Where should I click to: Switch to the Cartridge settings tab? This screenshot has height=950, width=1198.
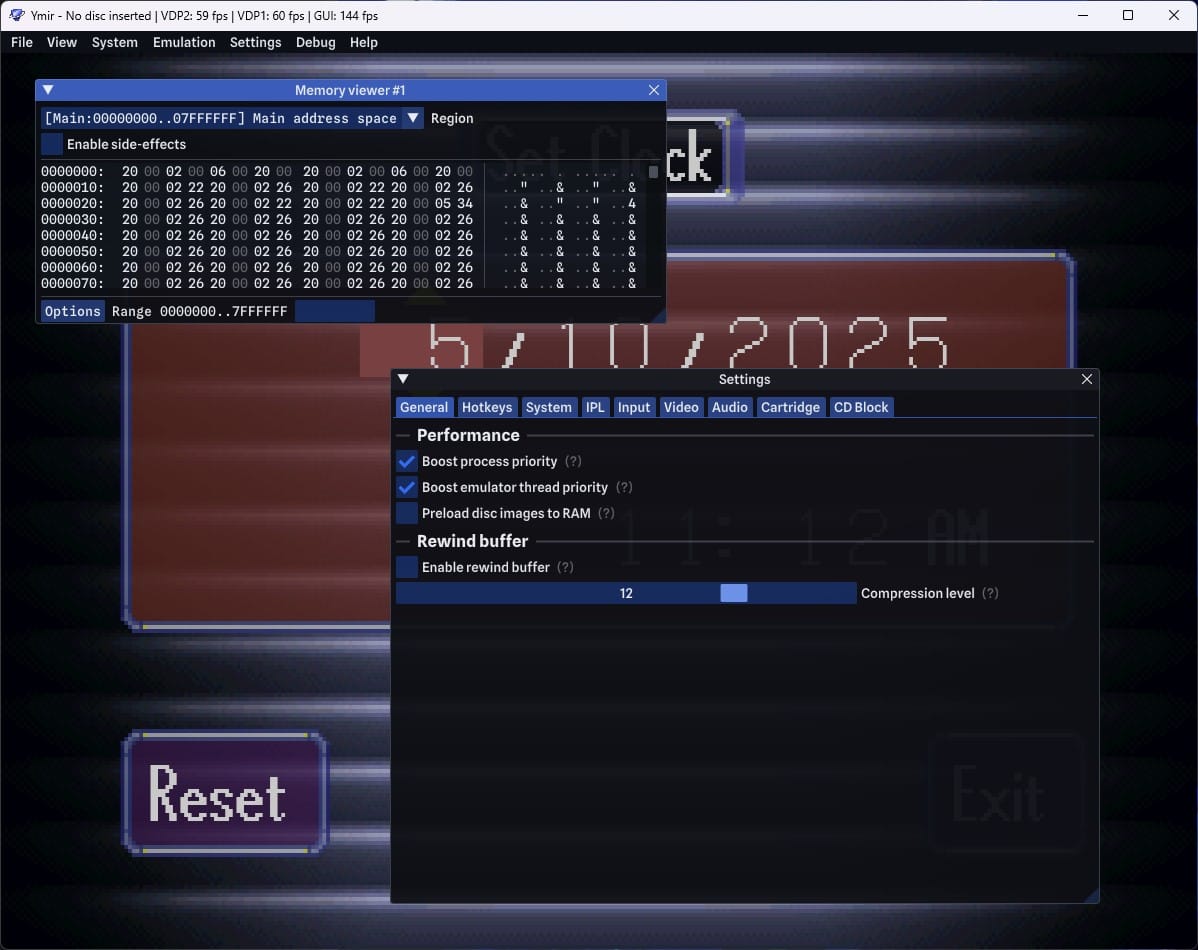click(790, 407)
